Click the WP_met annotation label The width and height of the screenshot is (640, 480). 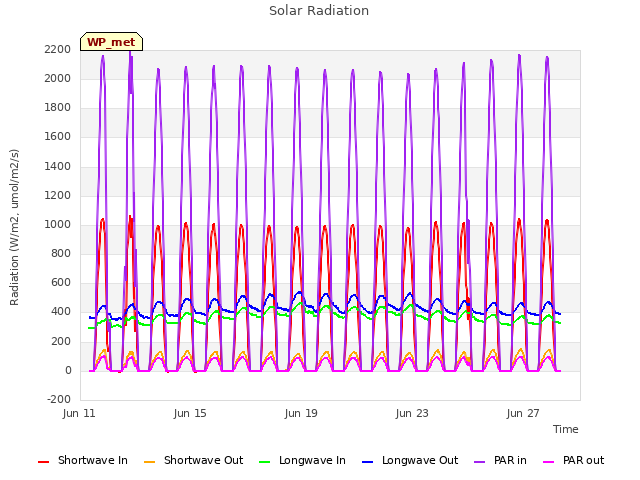(x=111, y=42)
